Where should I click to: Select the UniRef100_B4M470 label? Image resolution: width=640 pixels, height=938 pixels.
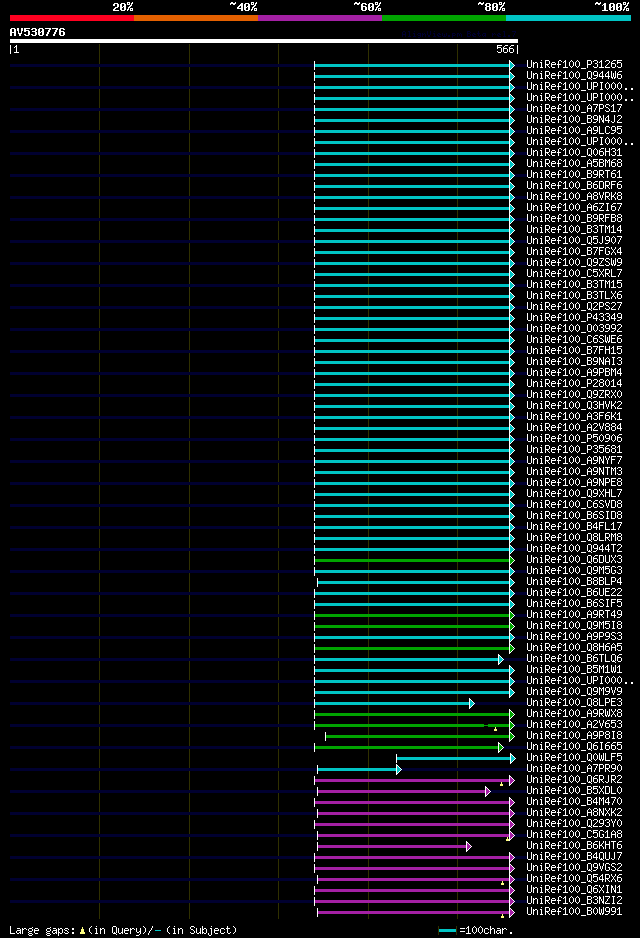tap(574, 802)
